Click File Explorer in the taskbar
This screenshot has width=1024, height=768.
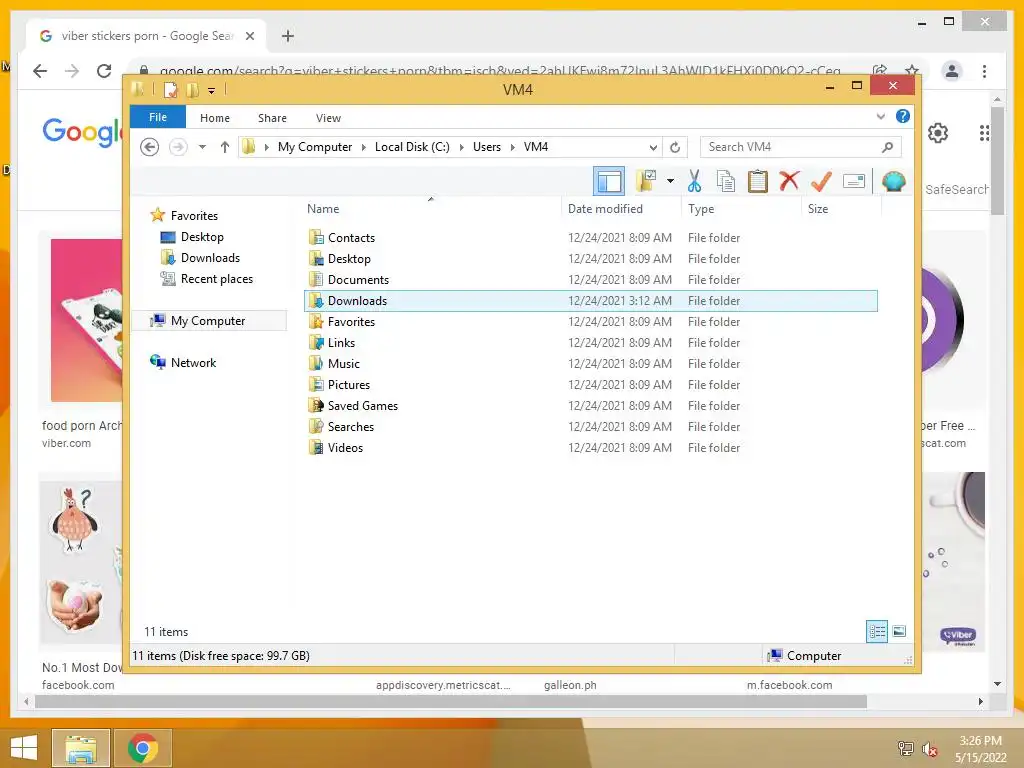(x=80, y=748)
